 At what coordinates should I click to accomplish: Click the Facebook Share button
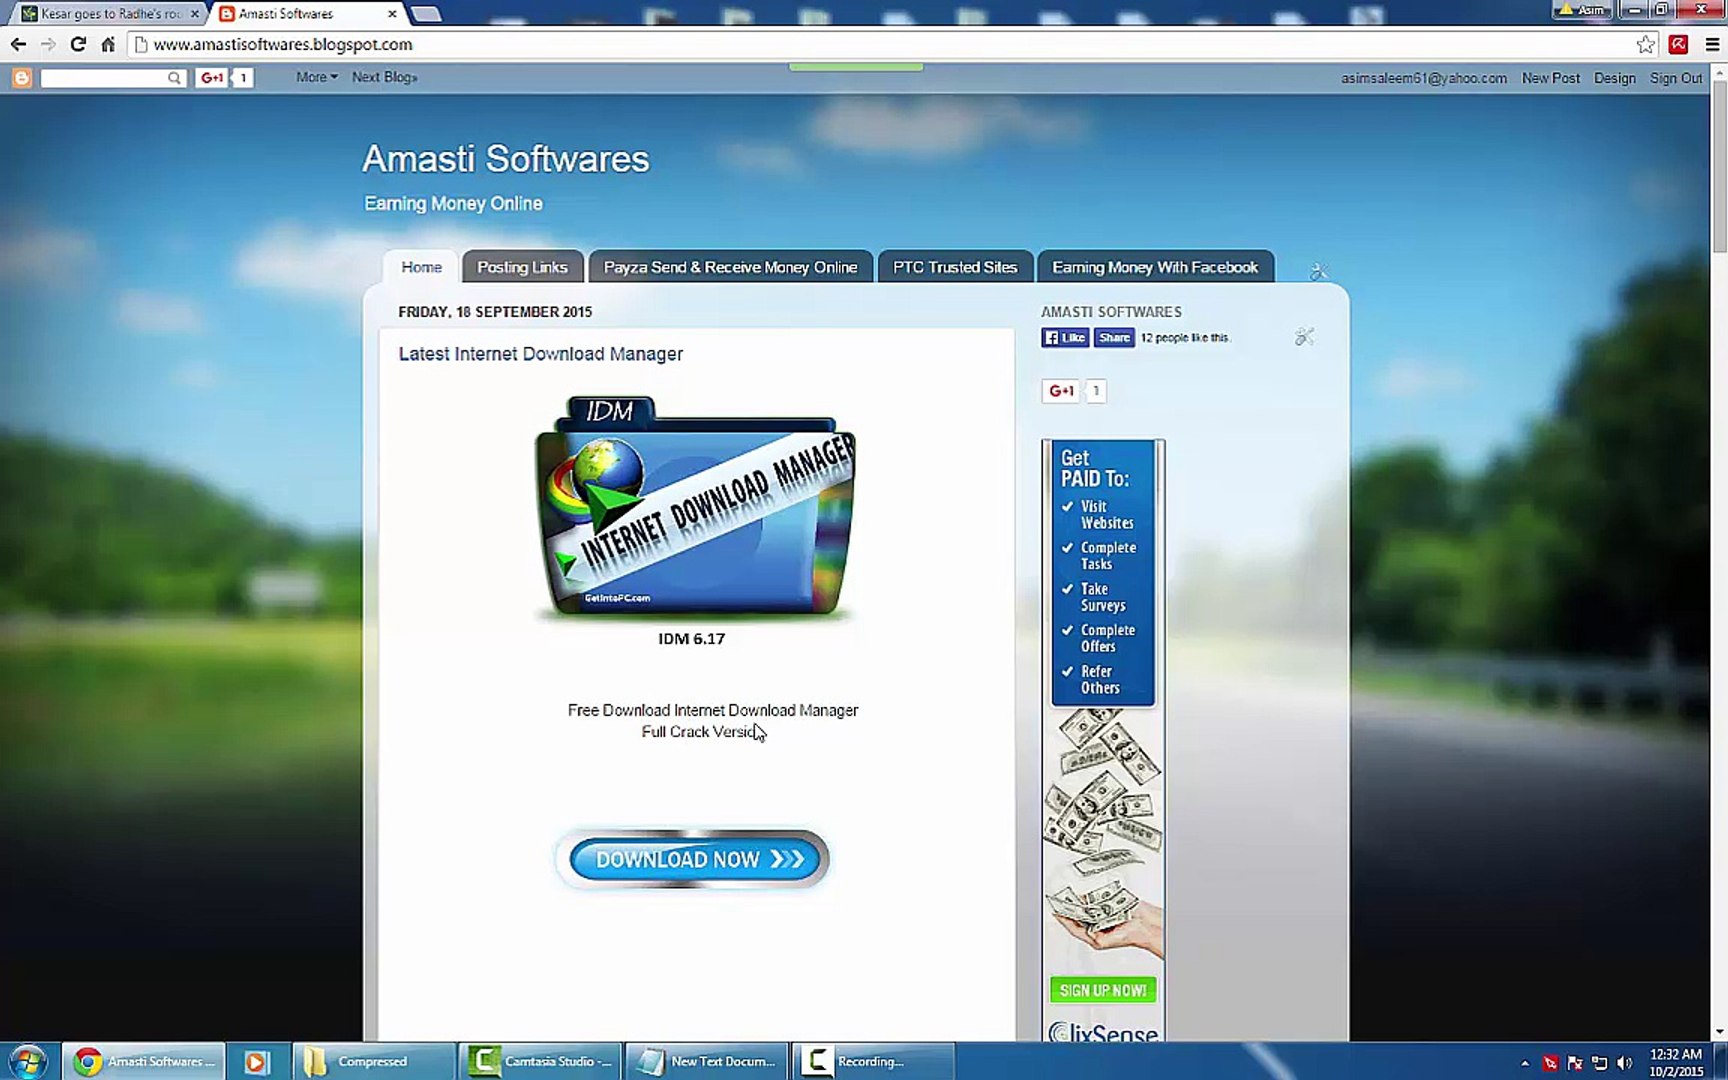1114,338
